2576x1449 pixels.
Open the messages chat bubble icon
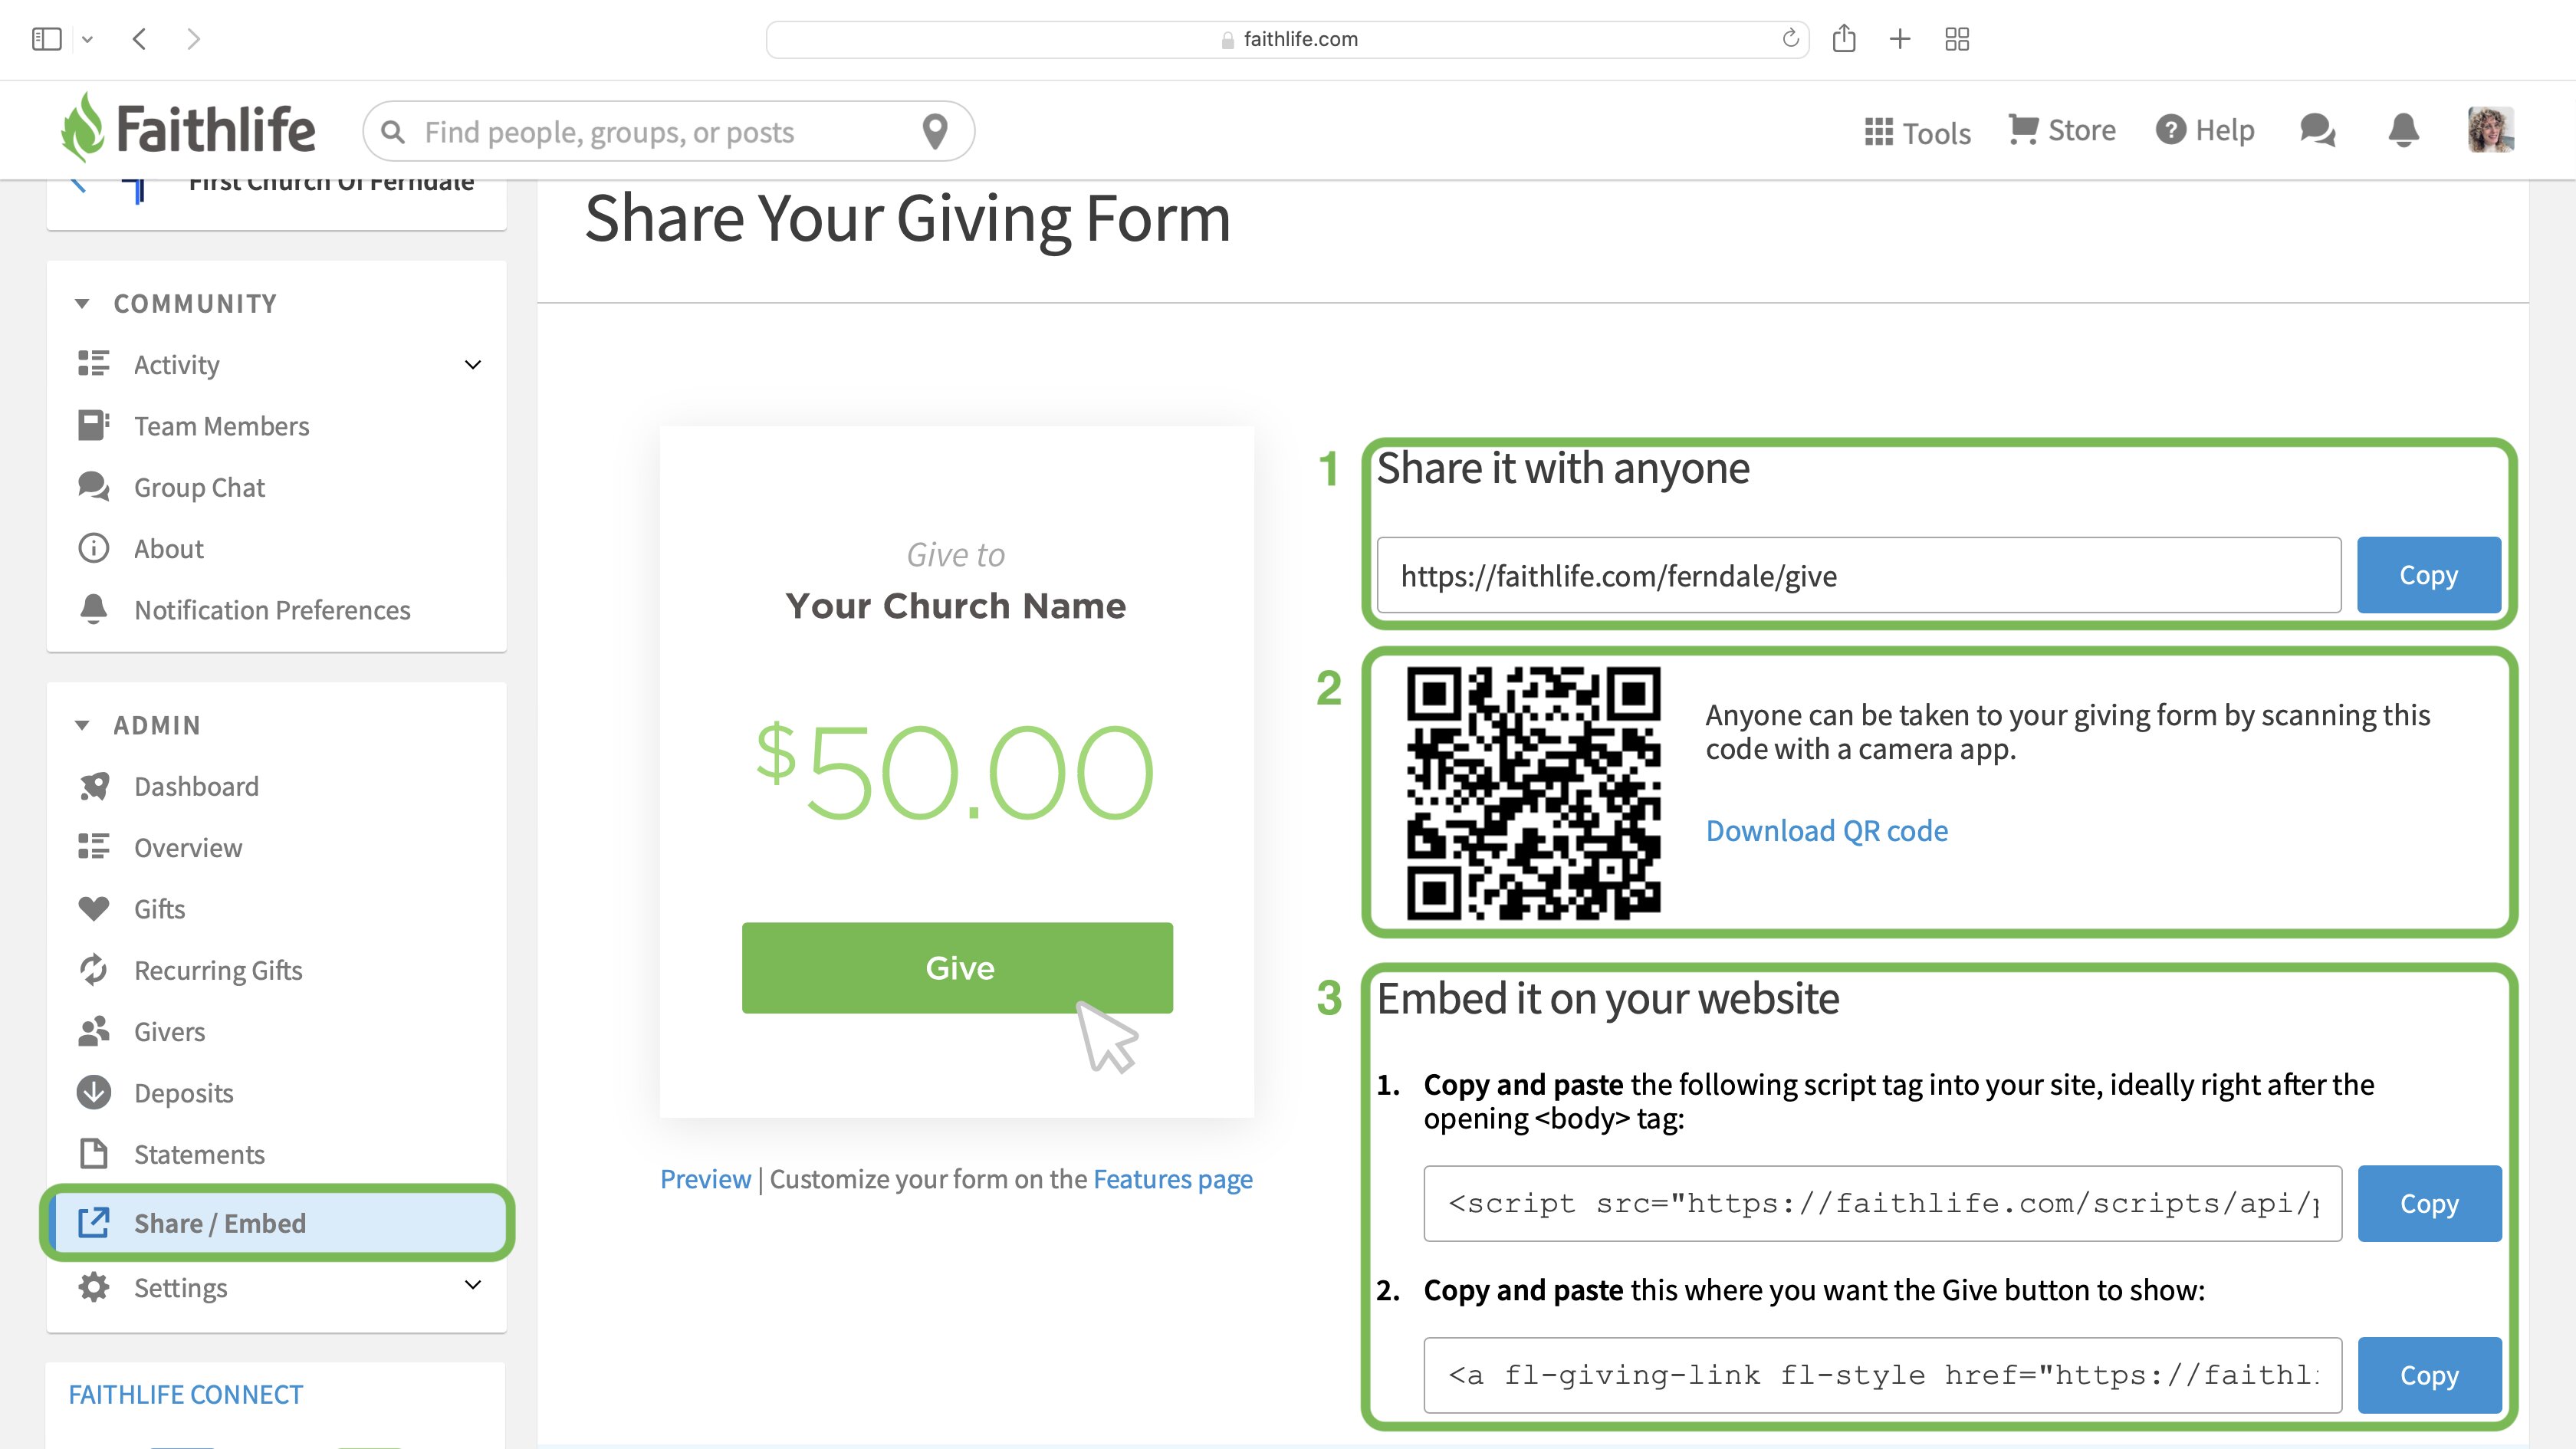click(x=2317, y=130)
